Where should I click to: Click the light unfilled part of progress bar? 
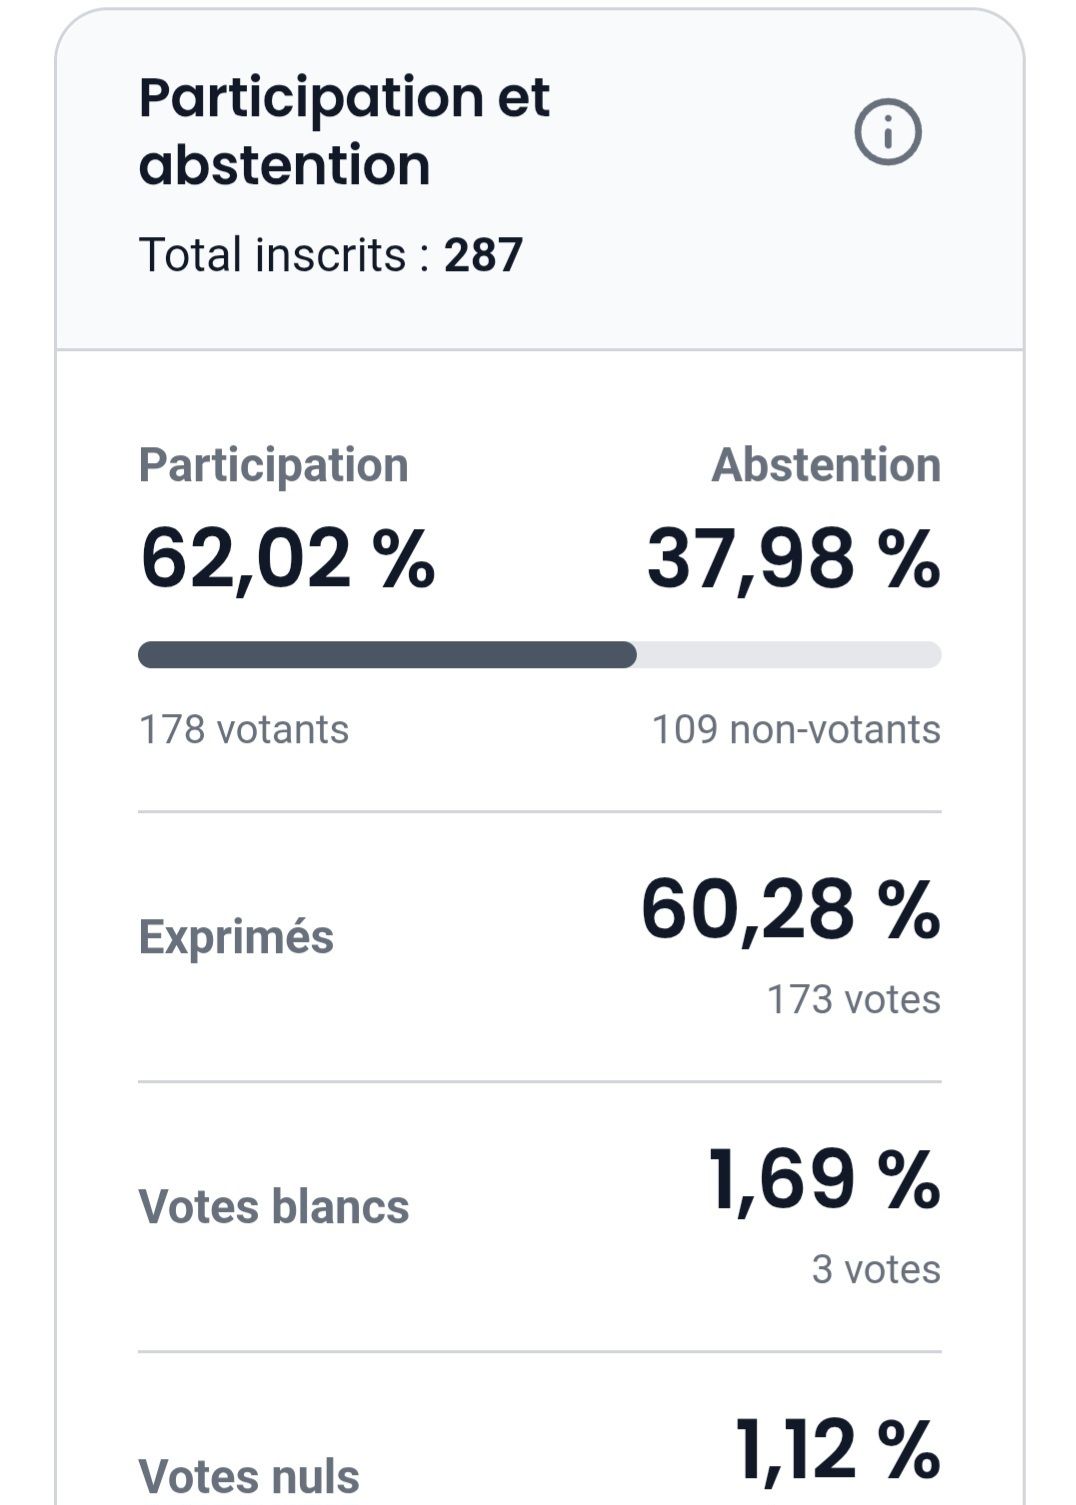788,655
